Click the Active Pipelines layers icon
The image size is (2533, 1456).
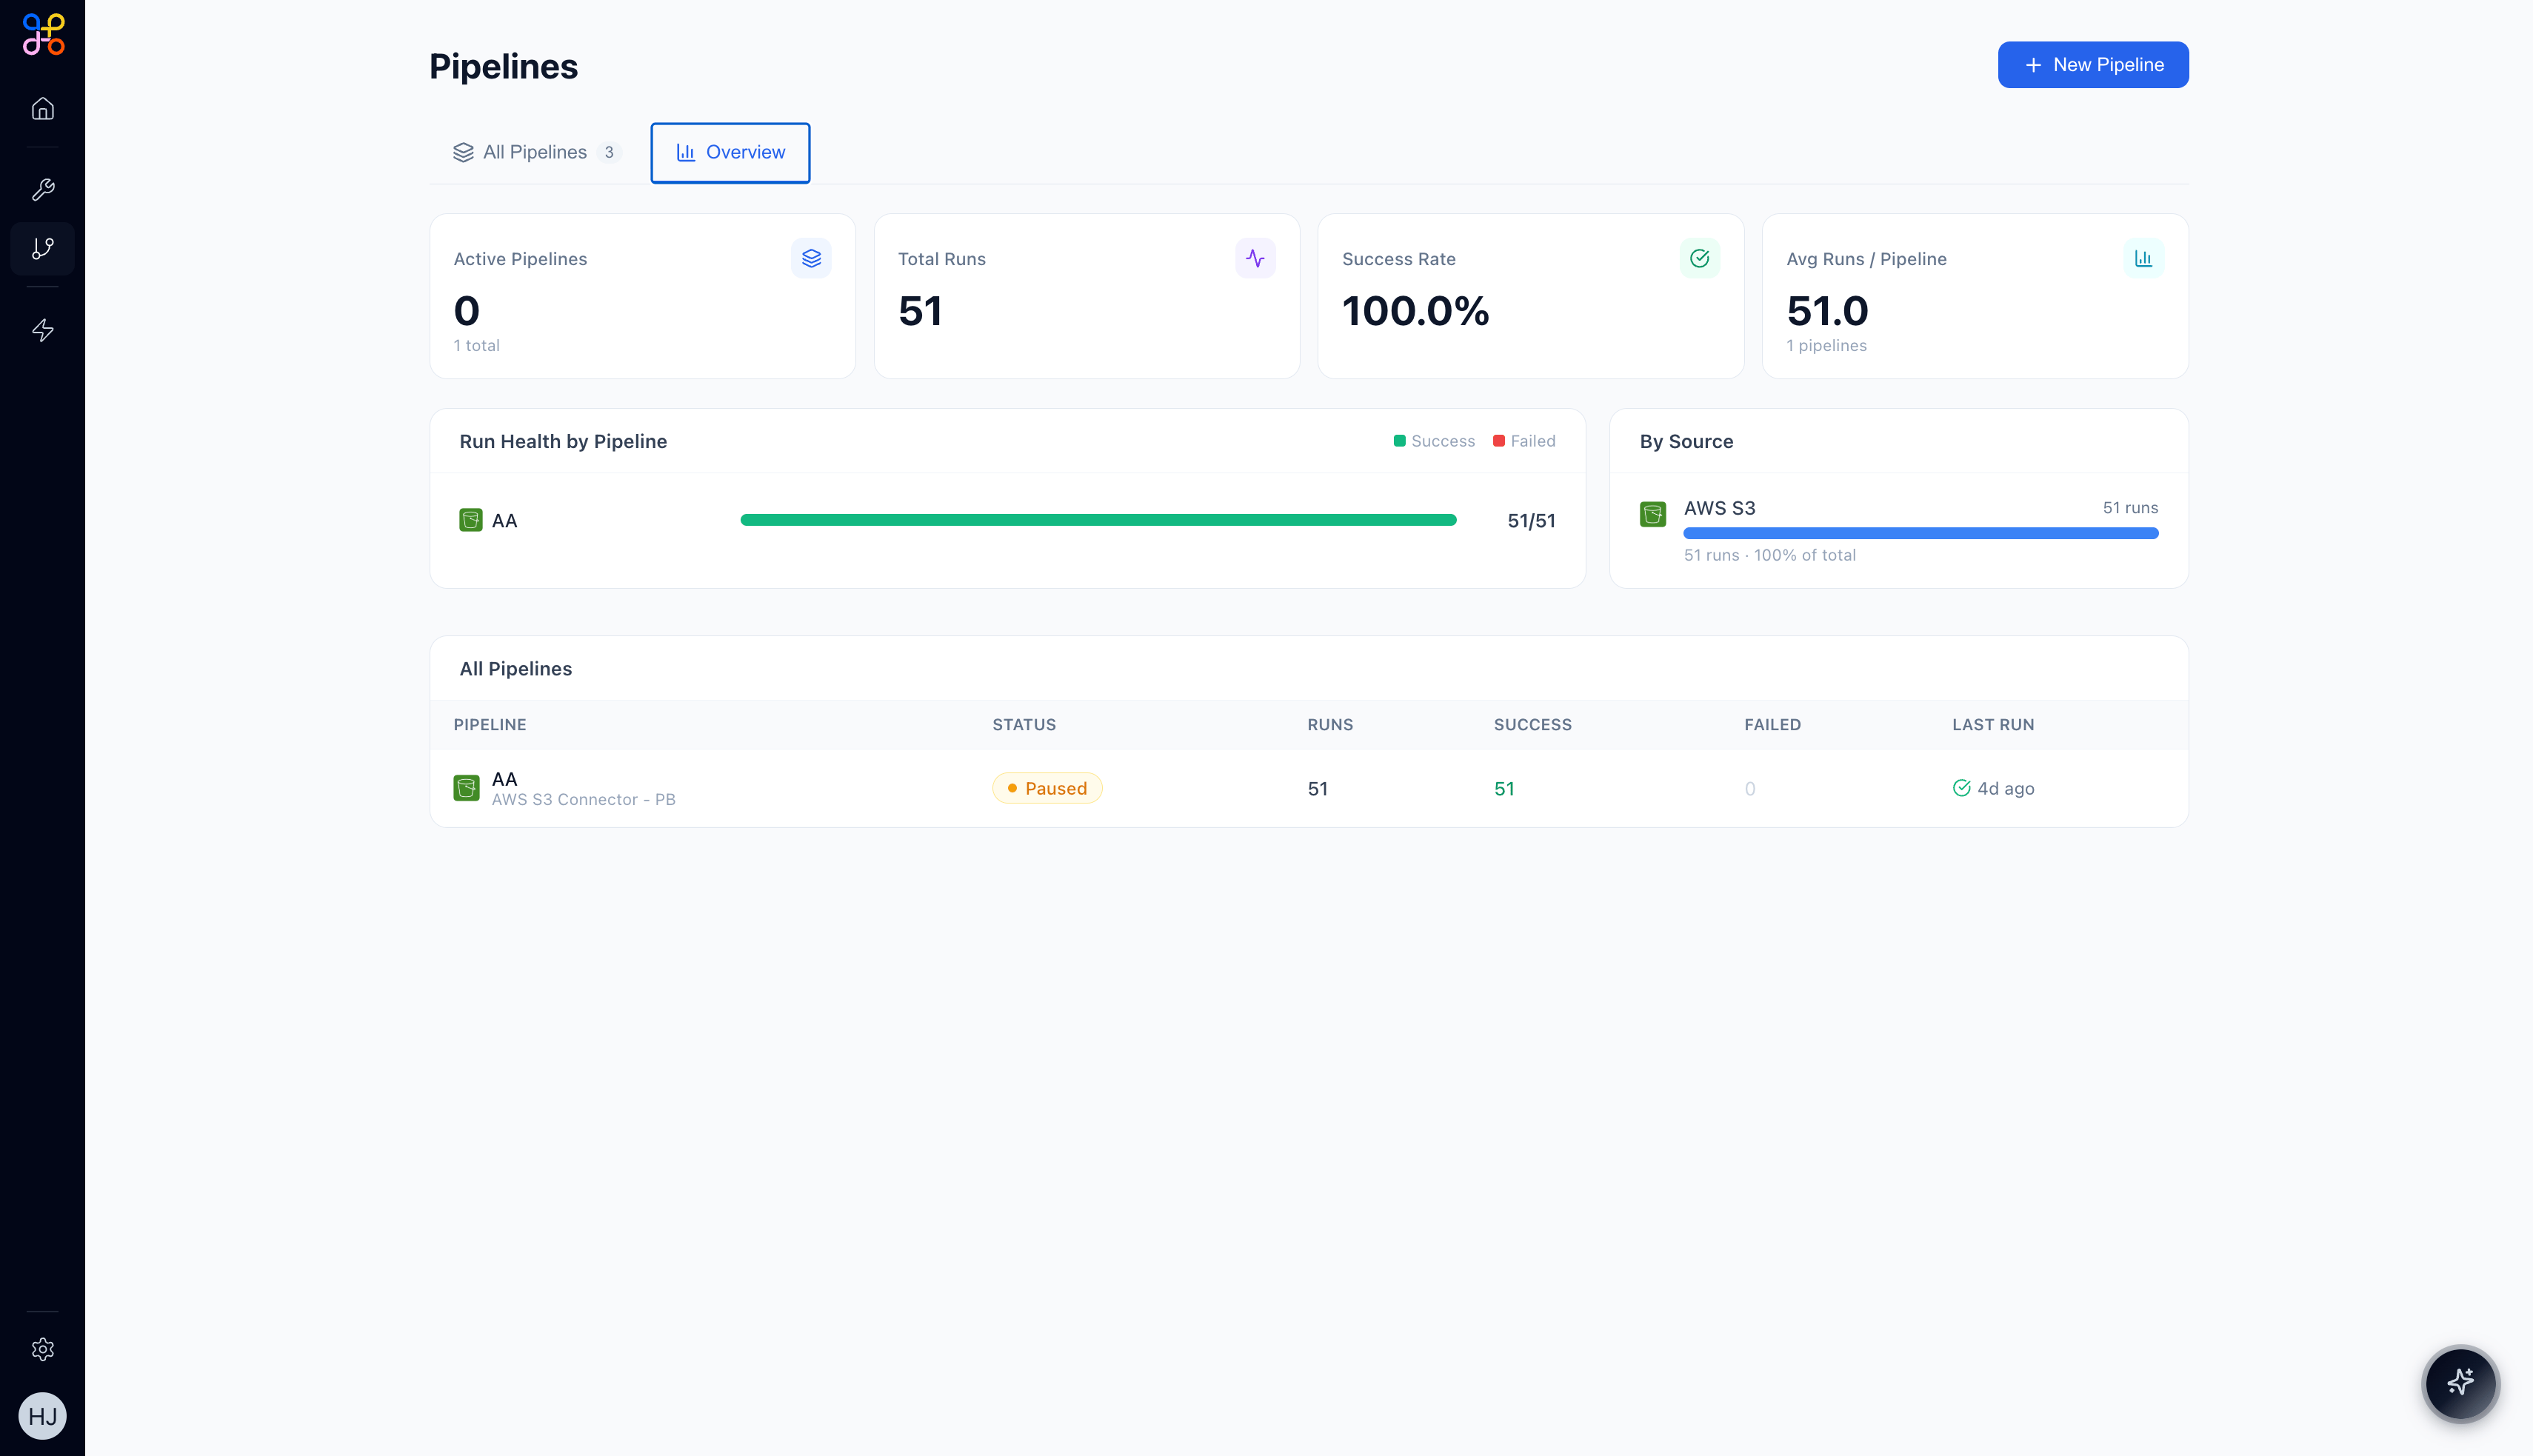(811, 258)
